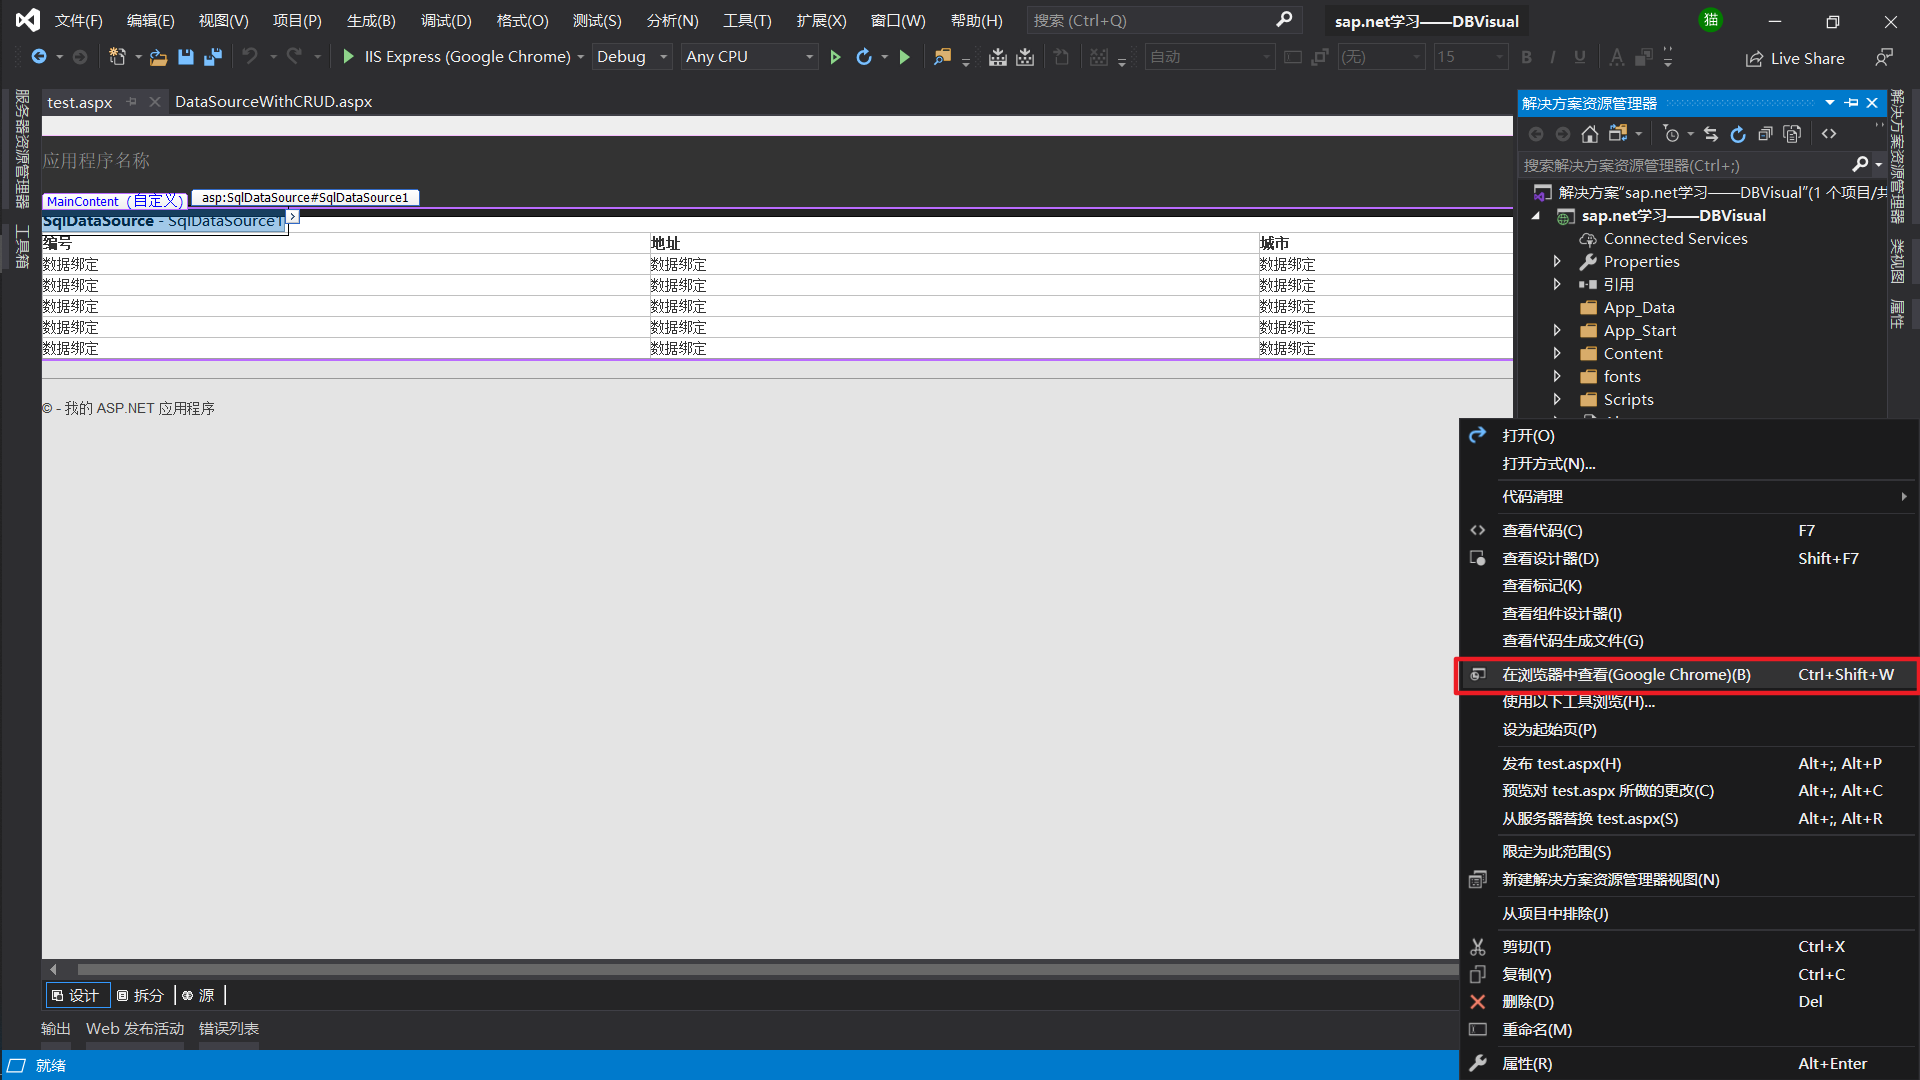Click the 源 view toggle tab
This screenshot has height=1080, width=1920.
pyautogui.click(x=204, y=996)
